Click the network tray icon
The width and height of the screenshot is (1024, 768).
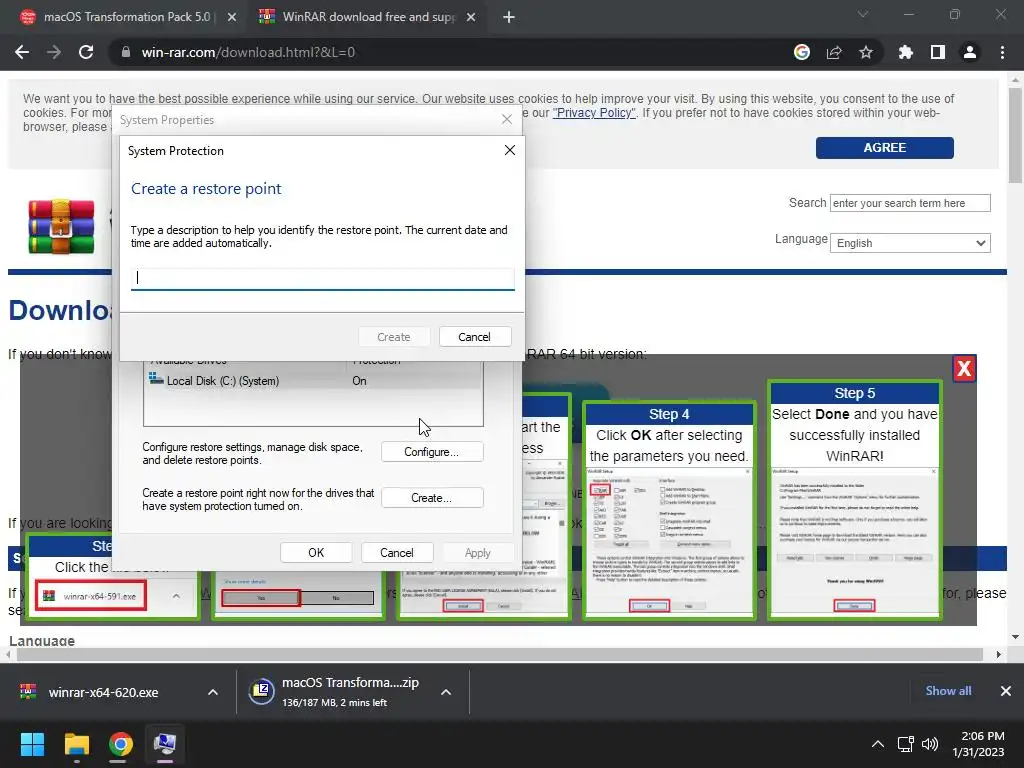905,744
